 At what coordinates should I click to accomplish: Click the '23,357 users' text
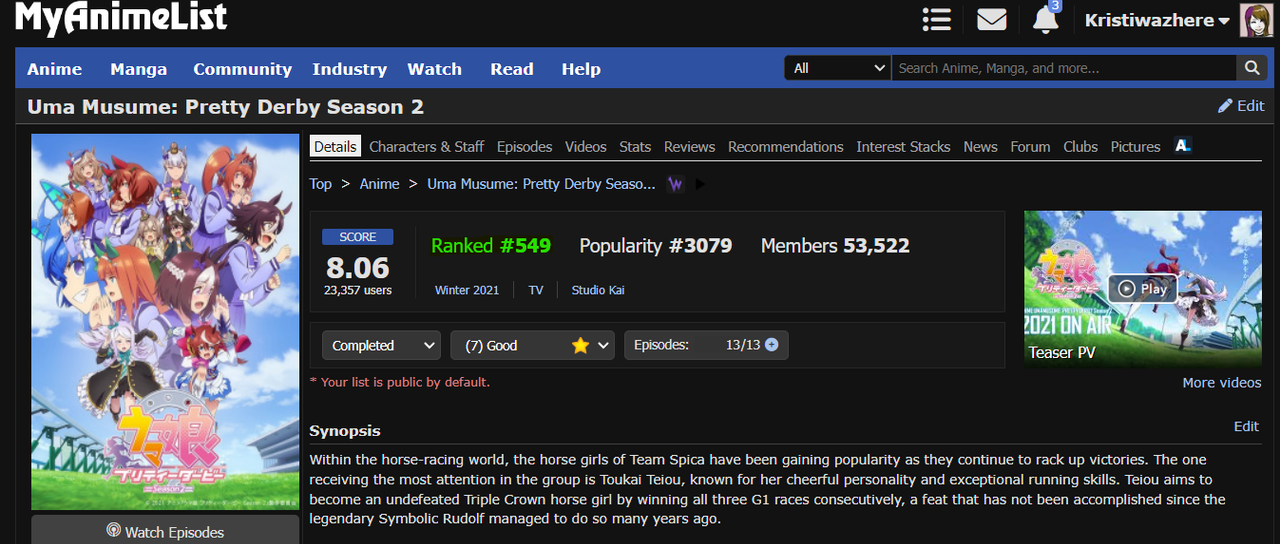tap(358, 291)
